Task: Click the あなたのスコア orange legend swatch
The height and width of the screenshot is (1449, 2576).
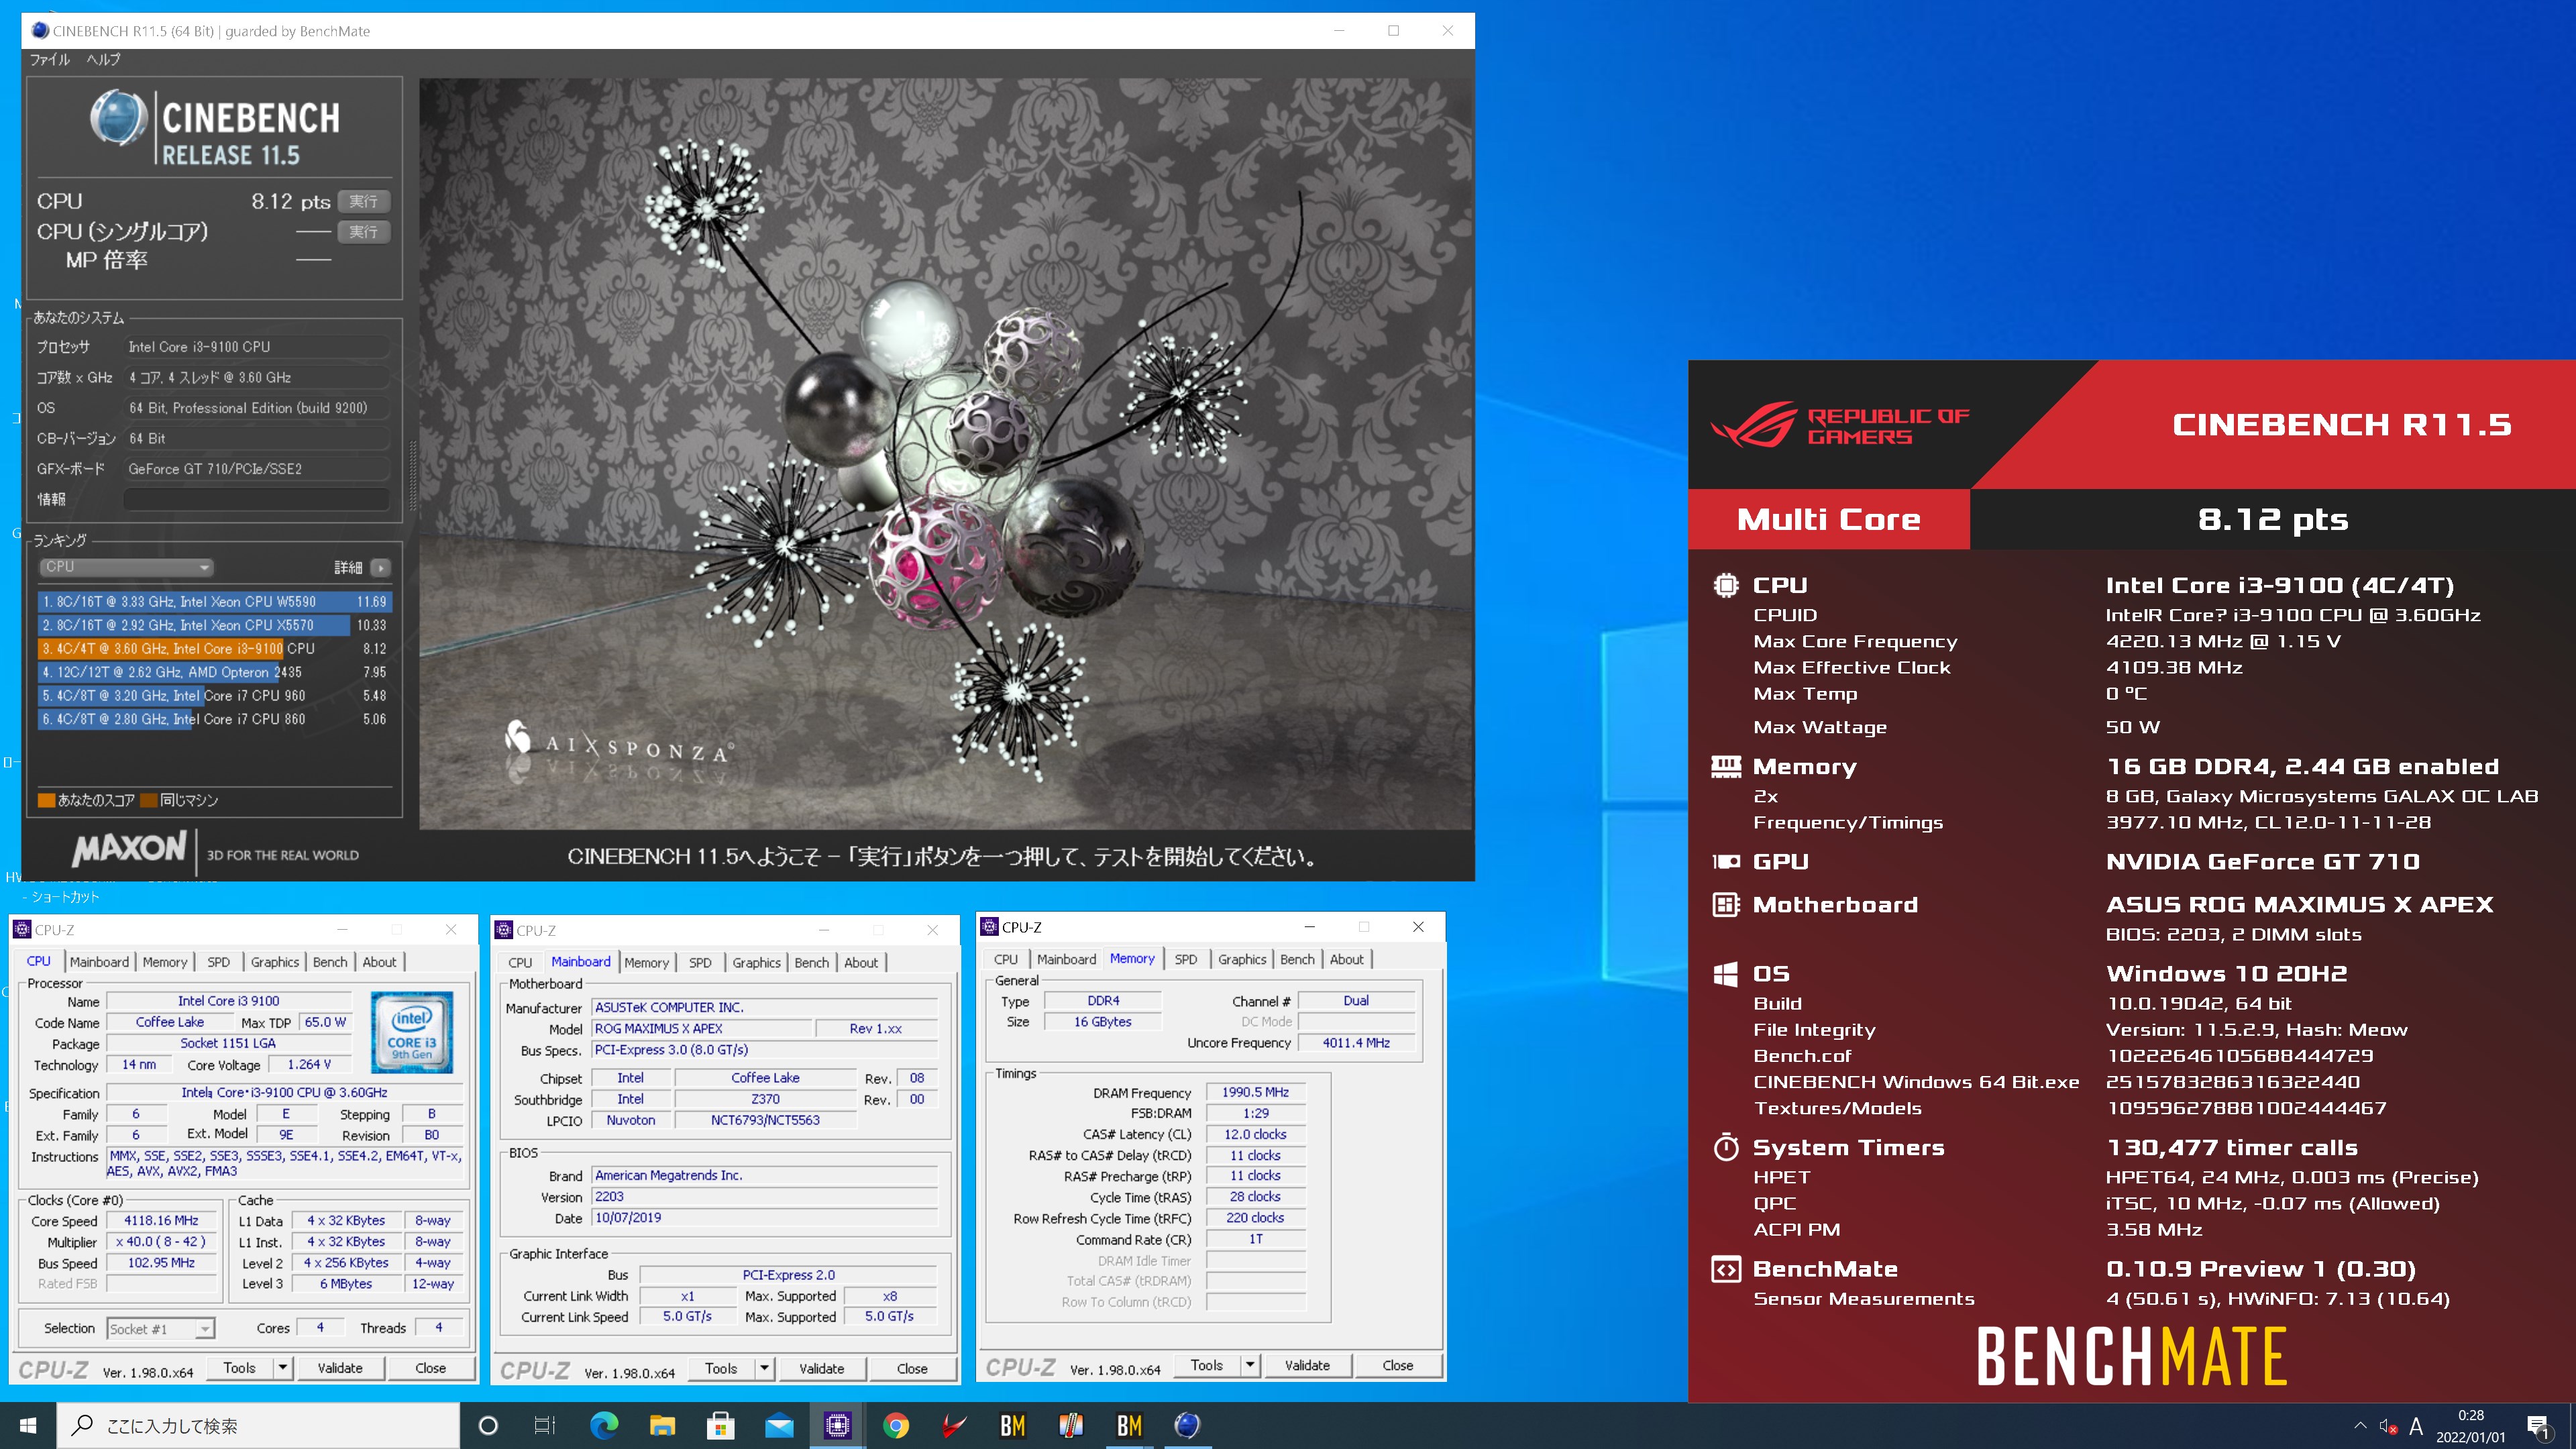Action: (x=45, y=800)
